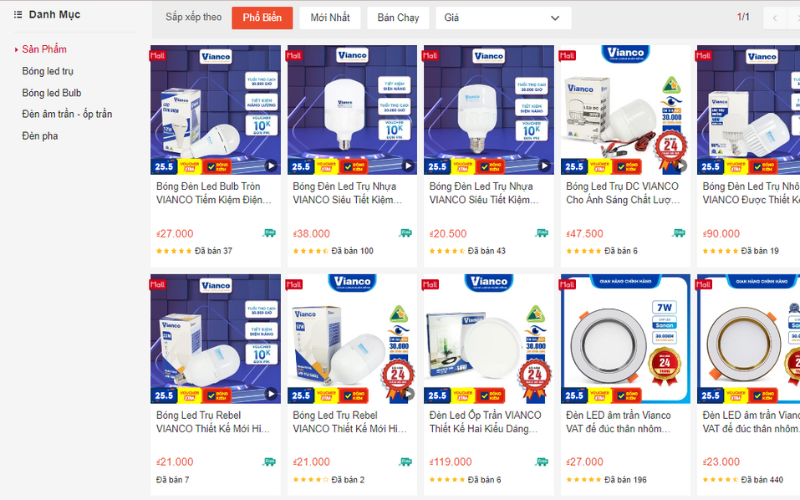800x500 pixels.
Task: Click free shipping truck icon beside ₫47.500
Action: pos(679,233)
